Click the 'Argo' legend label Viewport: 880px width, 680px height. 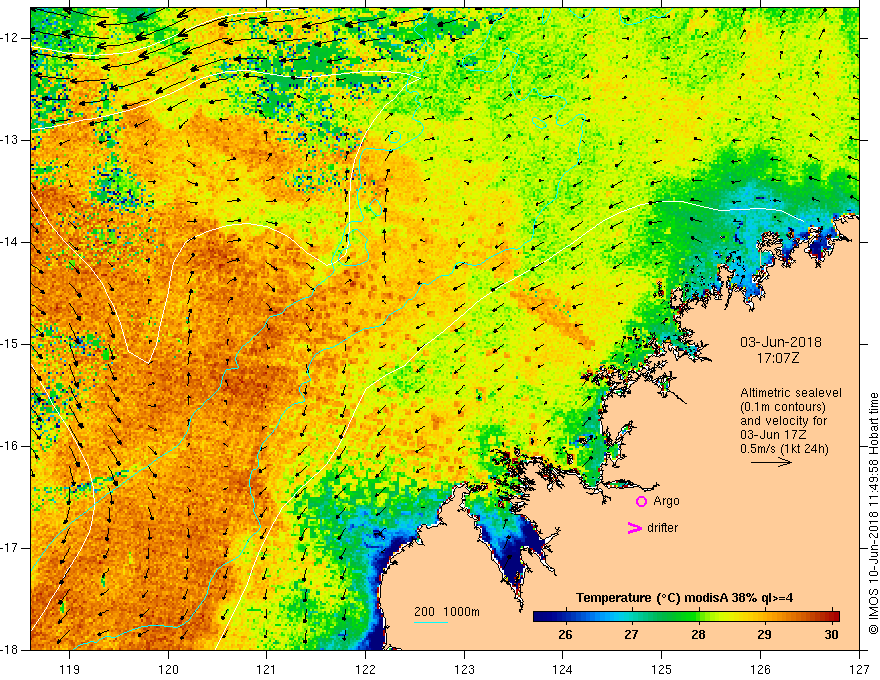point(666,501)
